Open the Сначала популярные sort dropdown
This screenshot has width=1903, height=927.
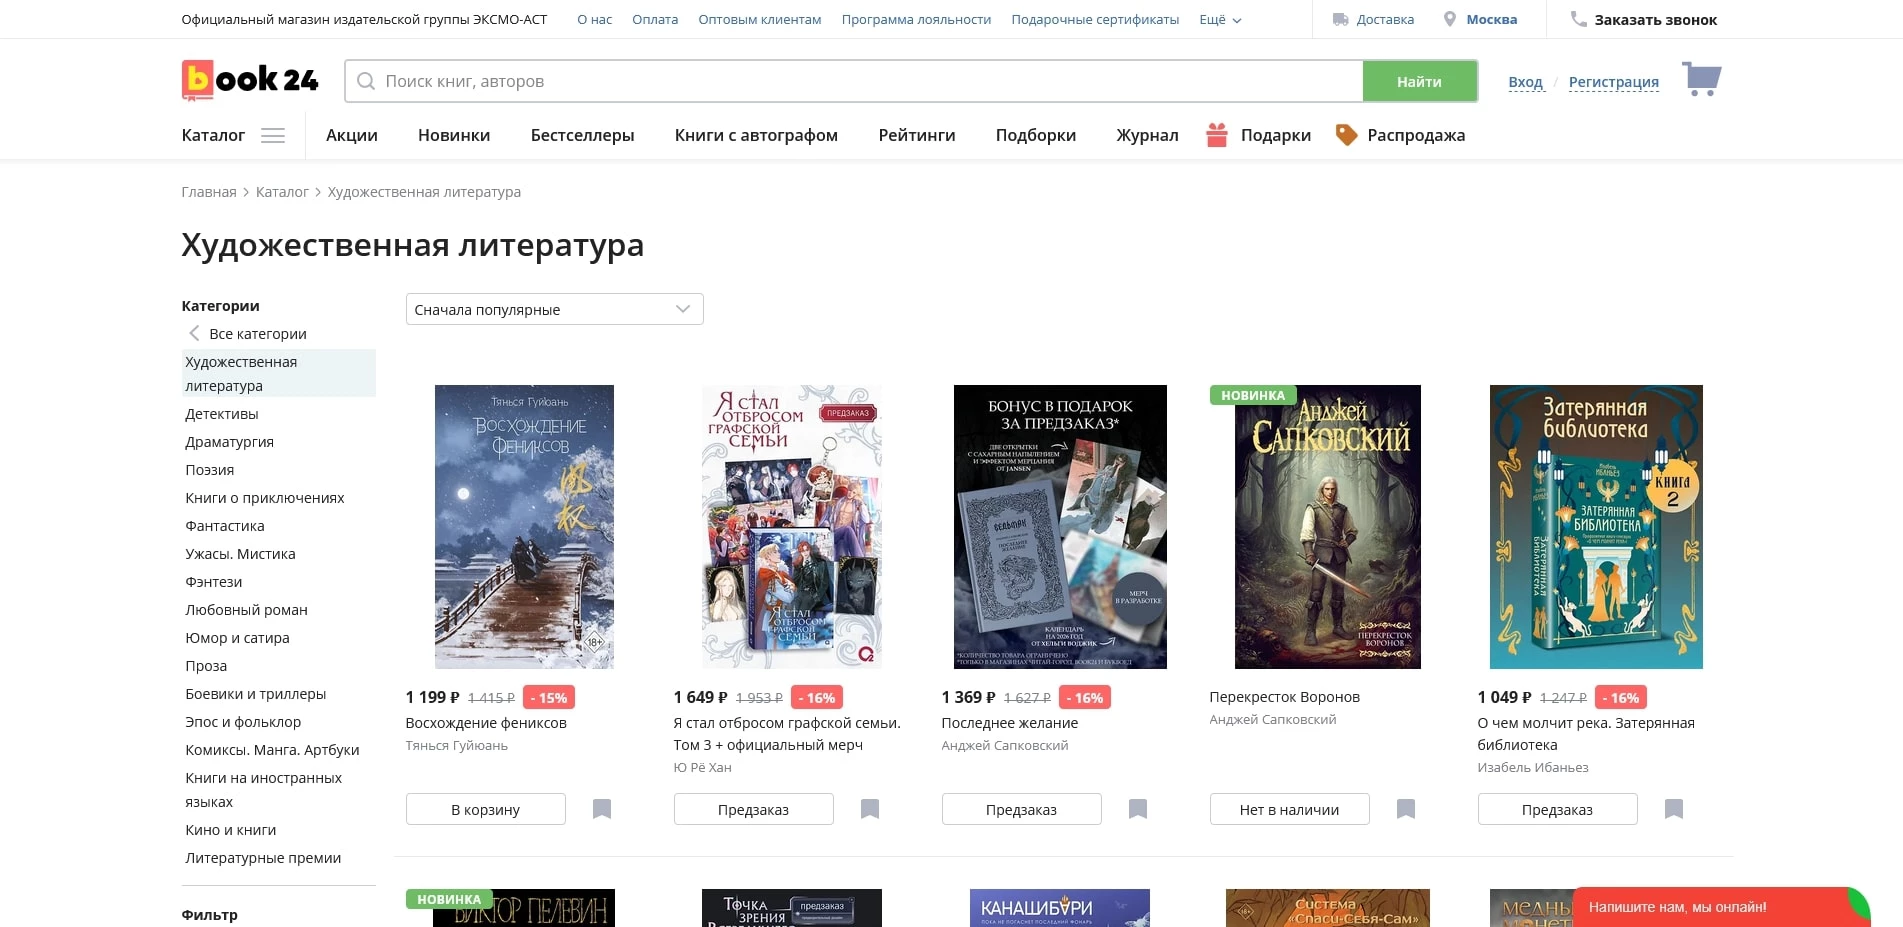(x=554, y=309)
